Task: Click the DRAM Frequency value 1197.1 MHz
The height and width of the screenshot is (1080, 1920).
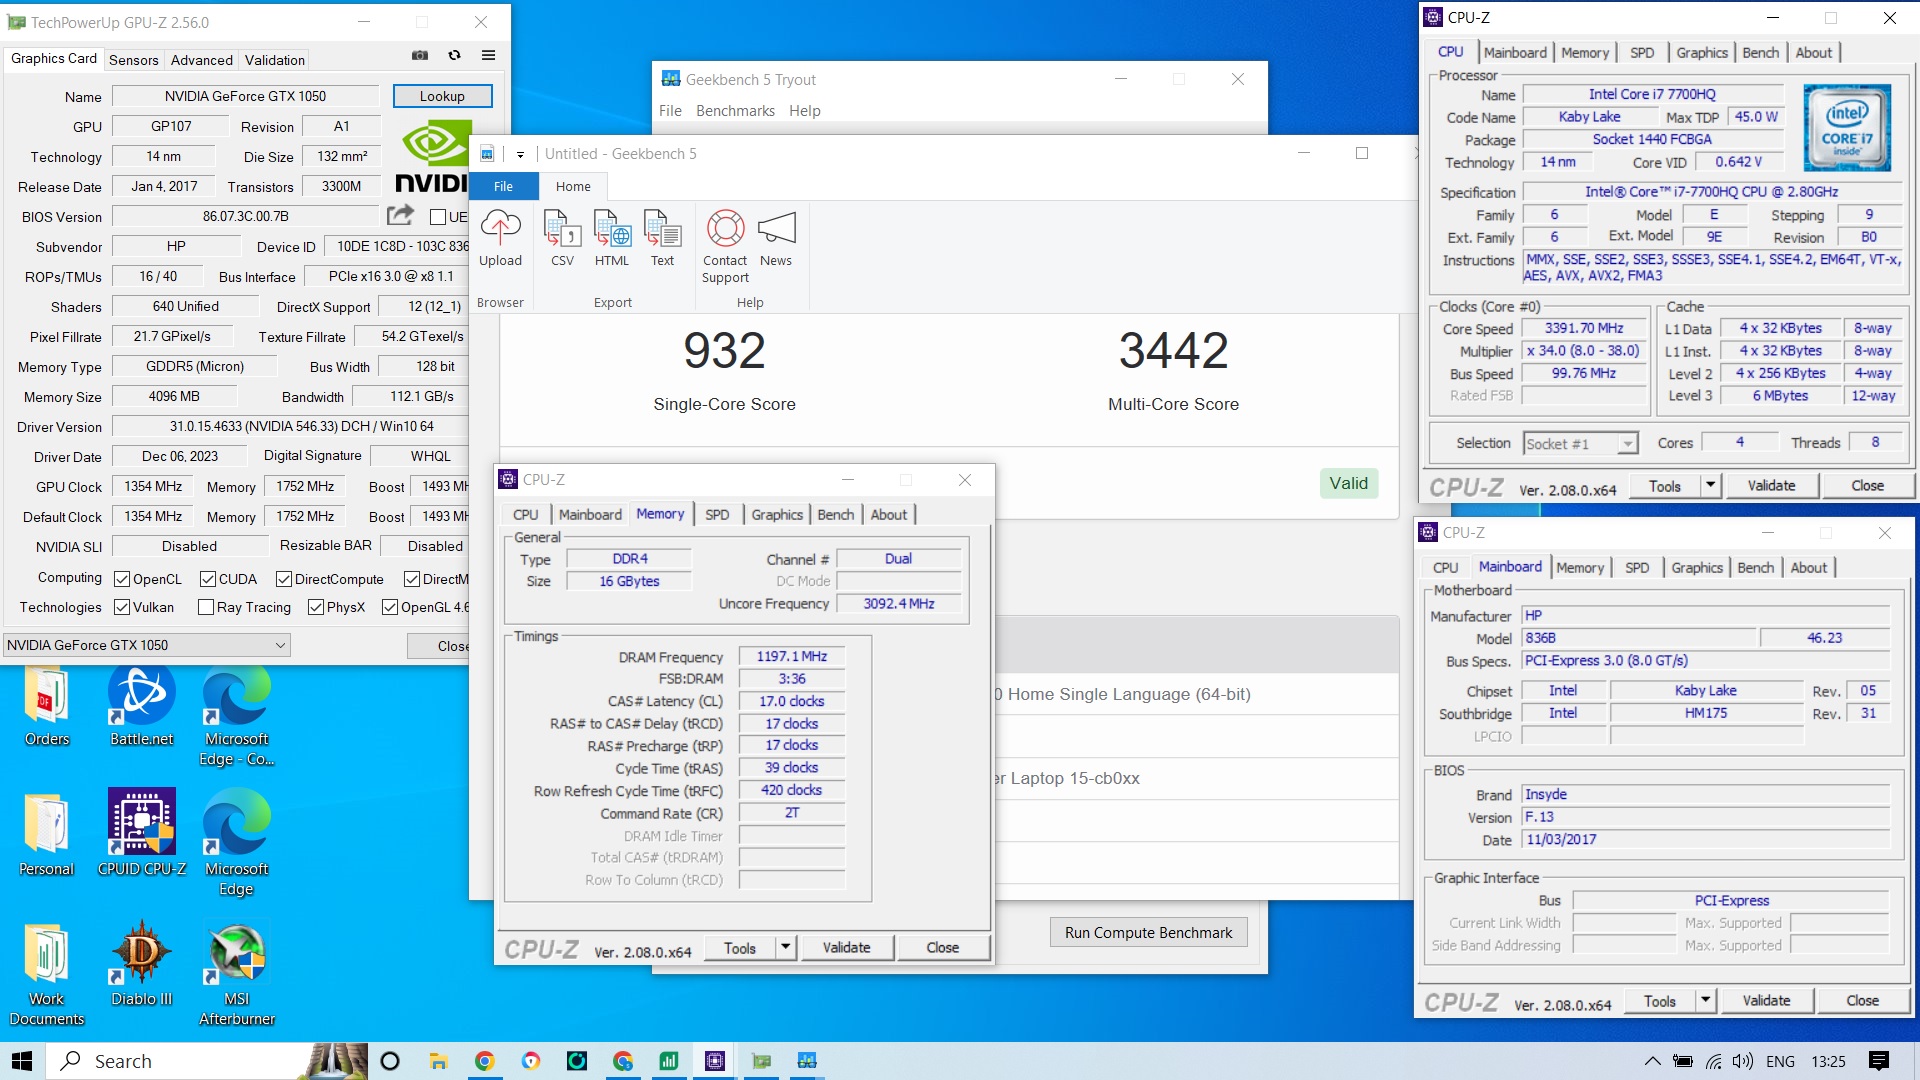Action: (x=792, y=656)
